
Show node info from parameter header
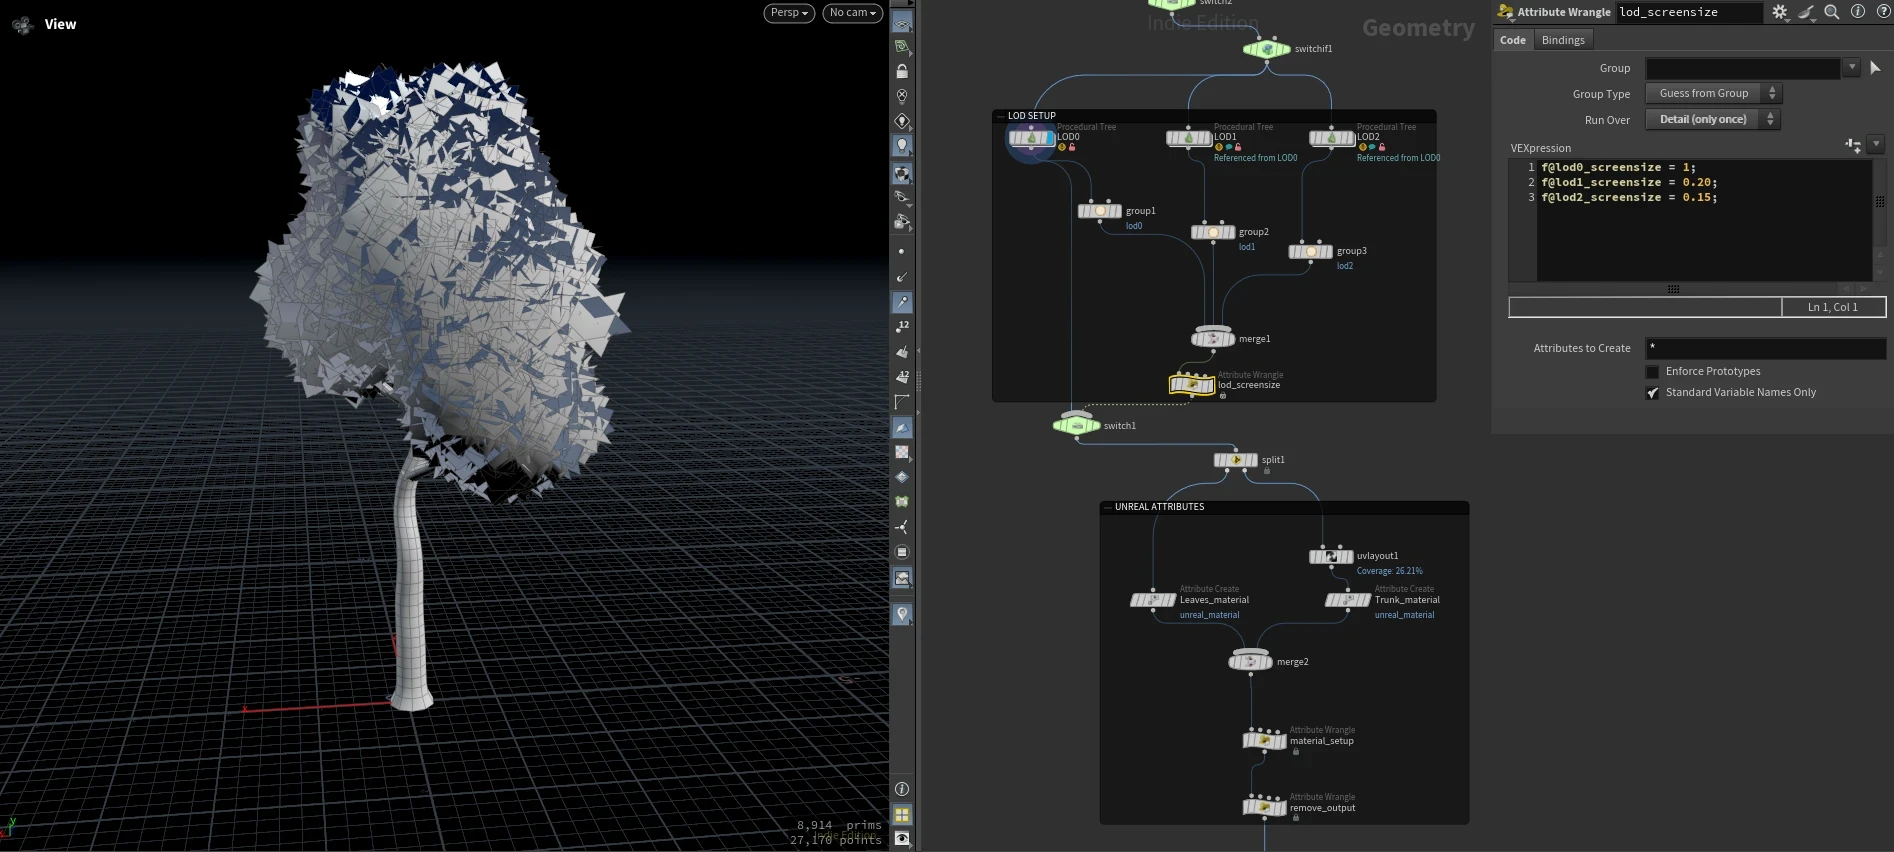point(1858,12)
